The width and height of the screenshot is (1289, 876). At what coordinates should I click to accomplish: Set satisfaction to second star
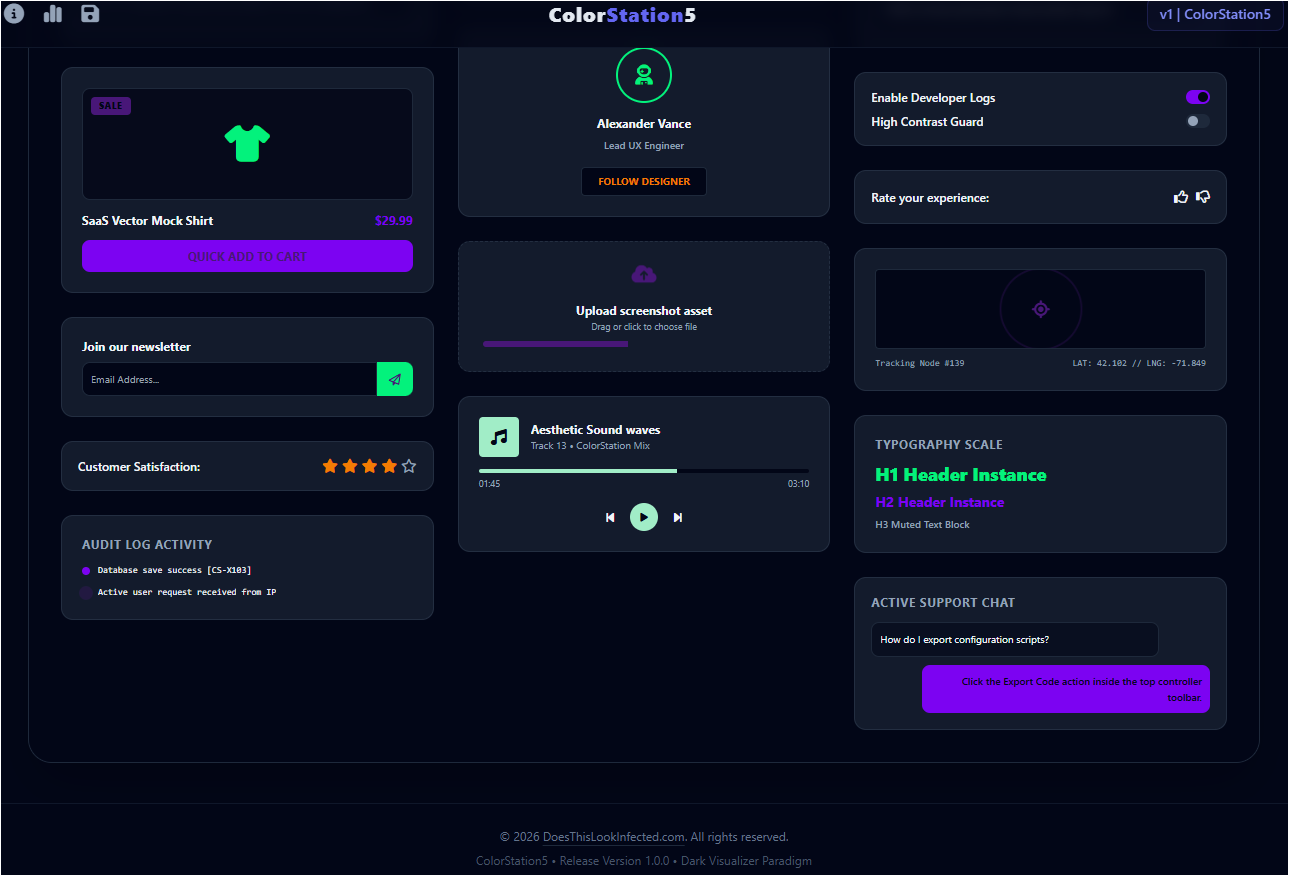[x=350, y=466]
